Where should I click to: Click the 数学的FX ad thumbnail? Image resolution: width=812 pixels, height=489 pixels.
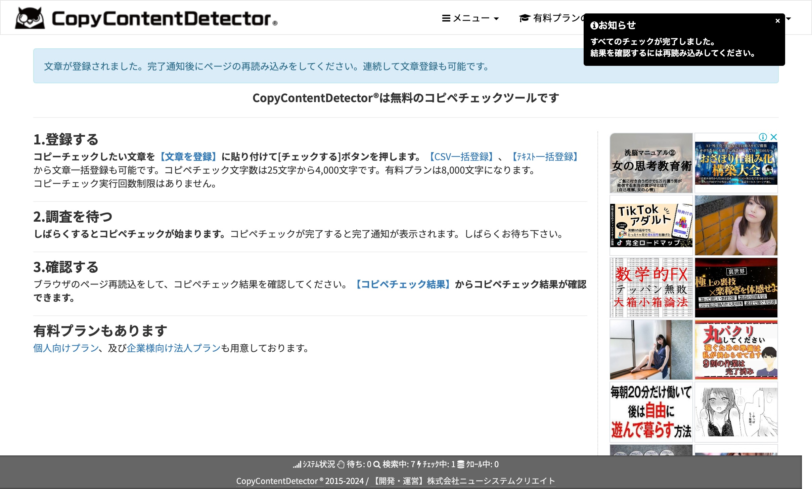pyautogui.click(x=651, y=287)
